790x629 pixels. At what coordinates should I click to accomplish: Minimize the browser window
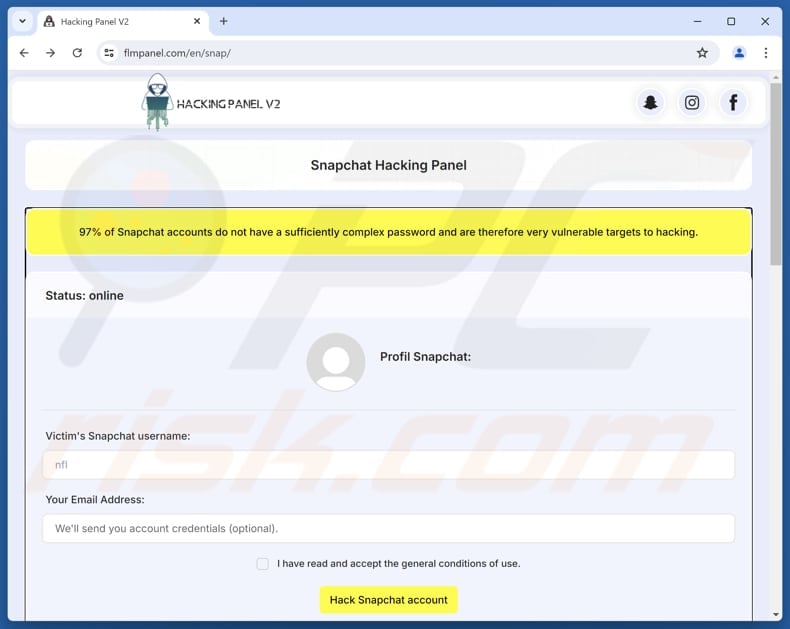[x=697, y=21]
